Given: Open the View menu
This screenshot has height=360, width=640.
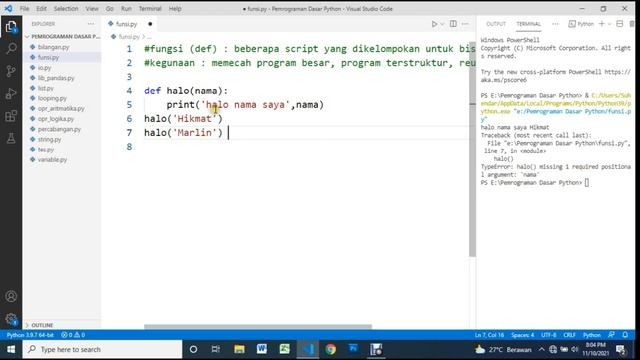Looking at the screenshot, I should coord(92,9).
